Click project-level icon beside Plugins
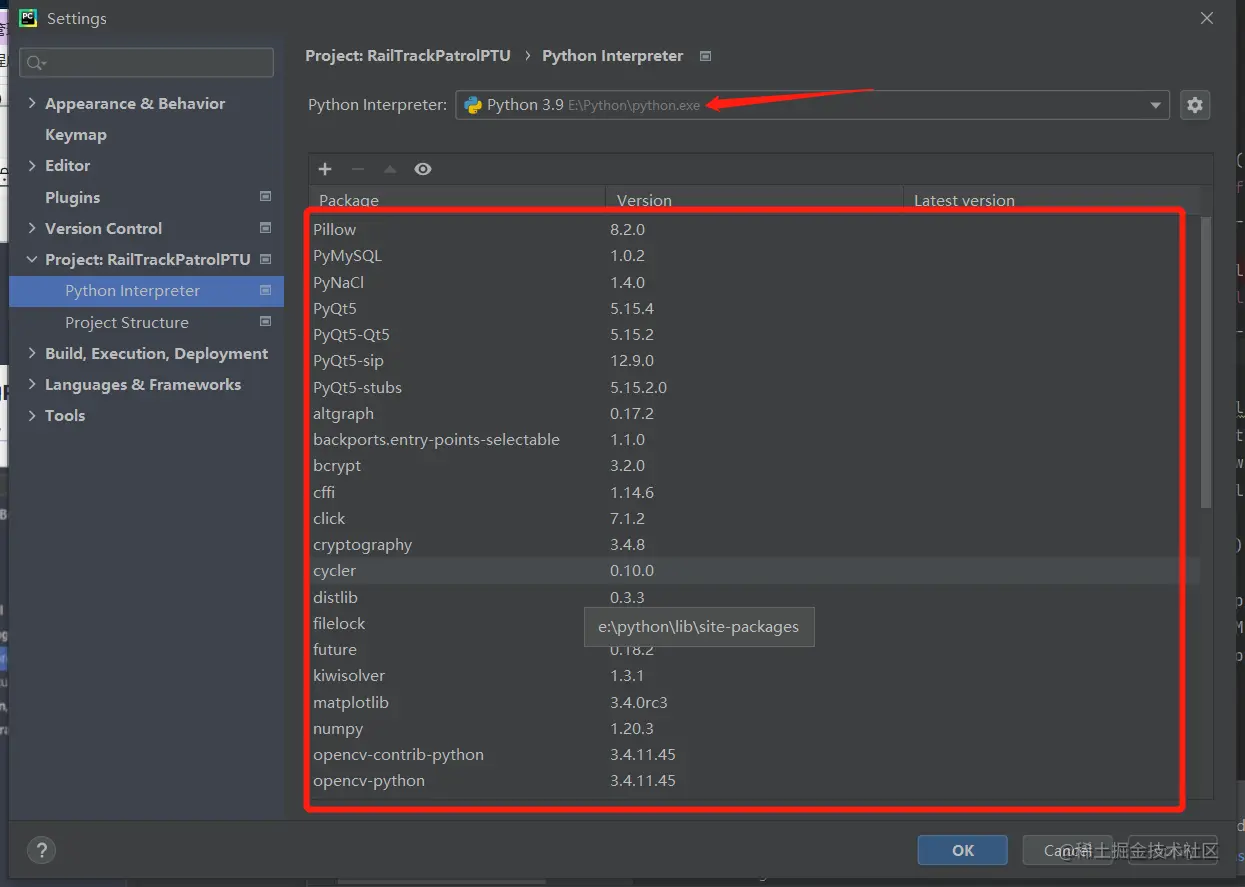This screenshot has height=887, width=1245. (265, 197)
